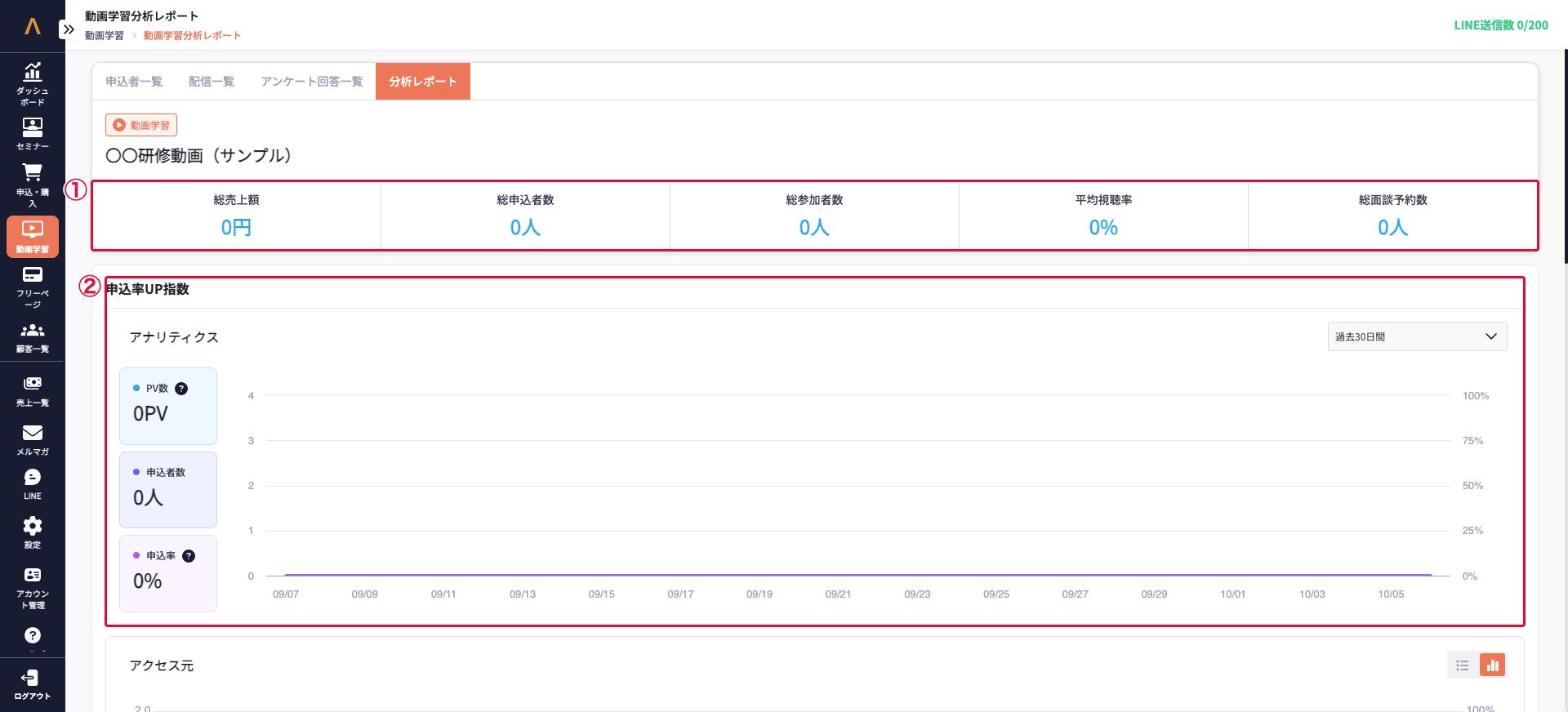Open 売上一覧 sales list
The height and width of the screenshot is (712, 1568).
point(32,391)
